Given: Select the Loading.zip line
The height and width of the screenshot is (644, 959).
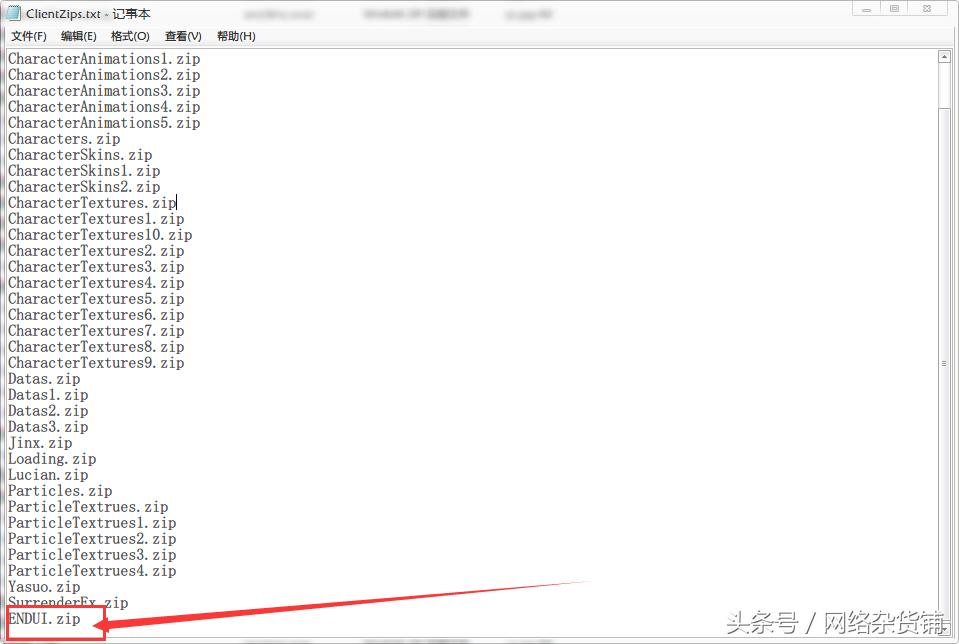Looking at the screenshot, I should pyautogui.click(x=52, y=459).
